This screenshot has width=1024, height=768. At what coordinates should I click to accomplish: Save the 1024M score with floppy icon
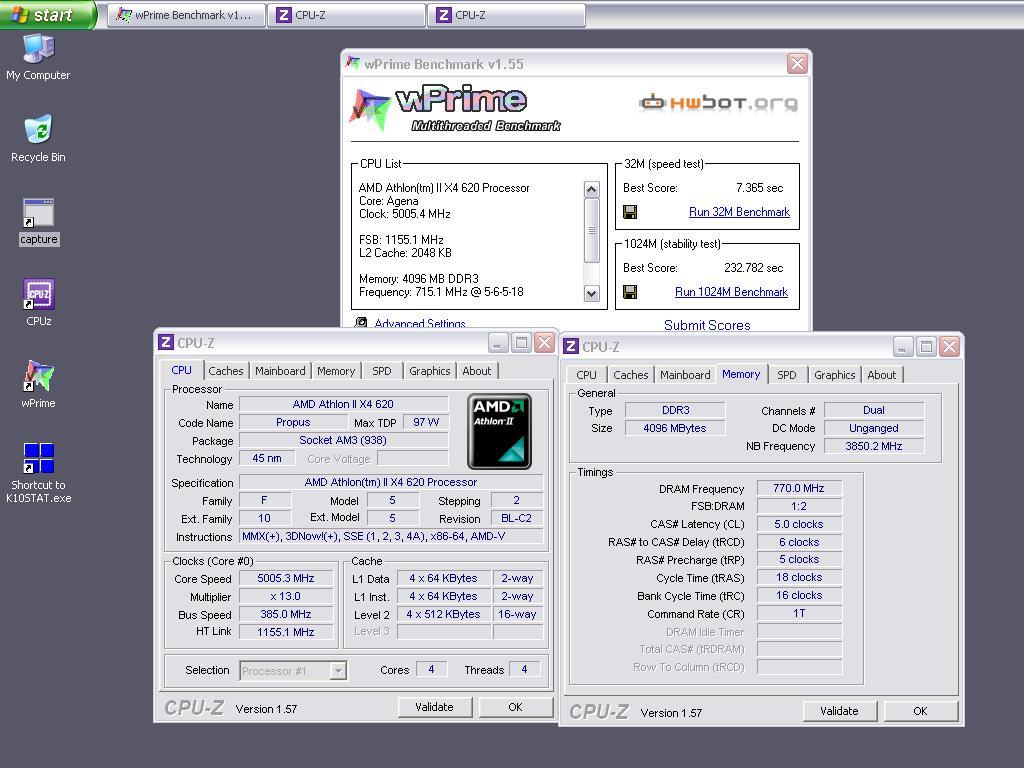click(630, 292)
